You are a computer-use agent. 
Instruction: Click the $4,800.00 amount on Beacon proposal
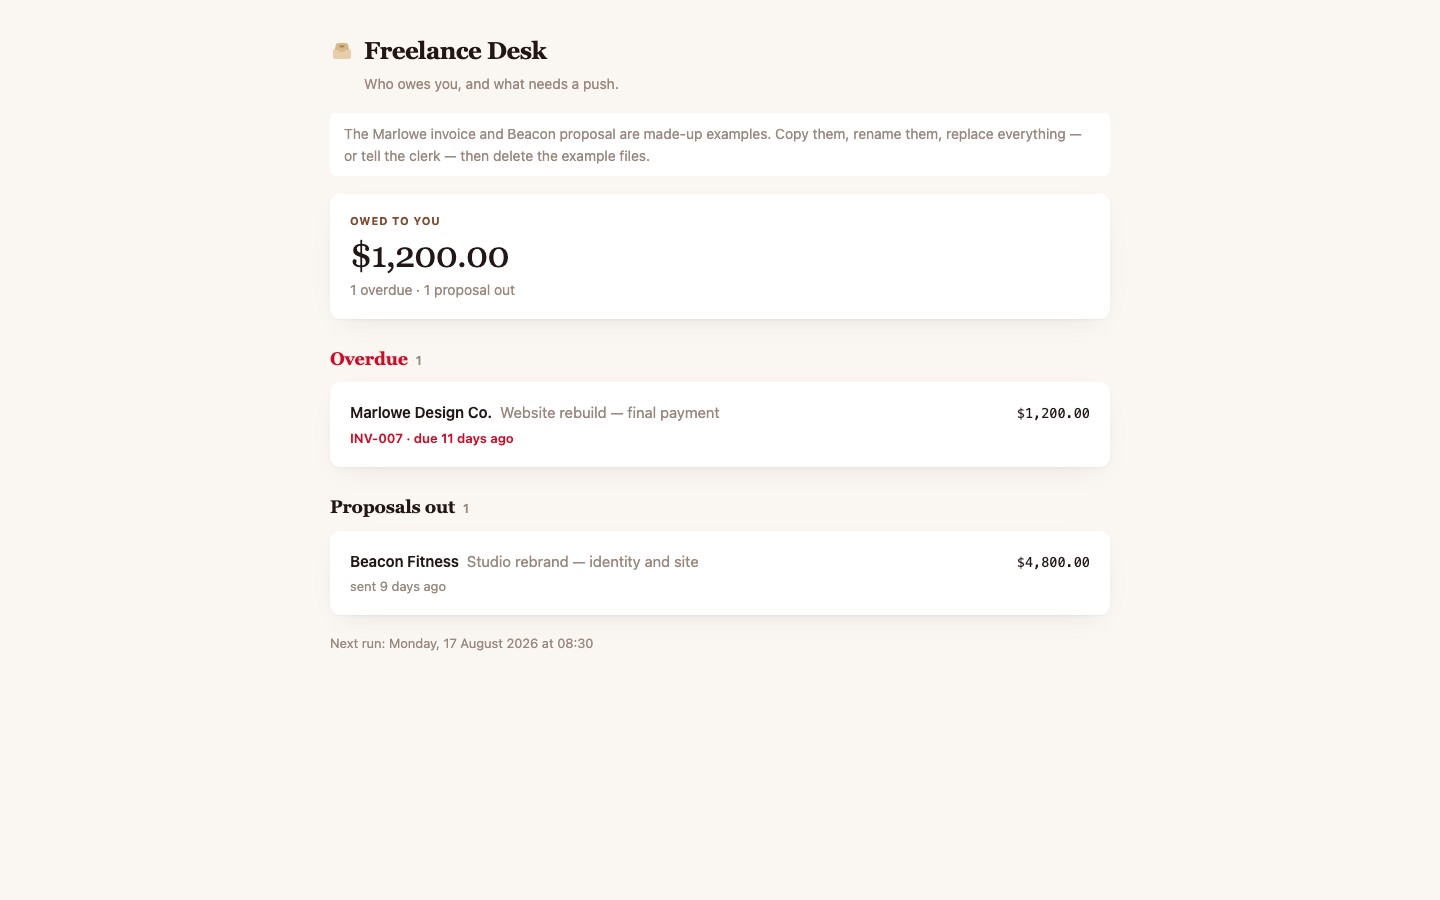(x=1053, y=562)
